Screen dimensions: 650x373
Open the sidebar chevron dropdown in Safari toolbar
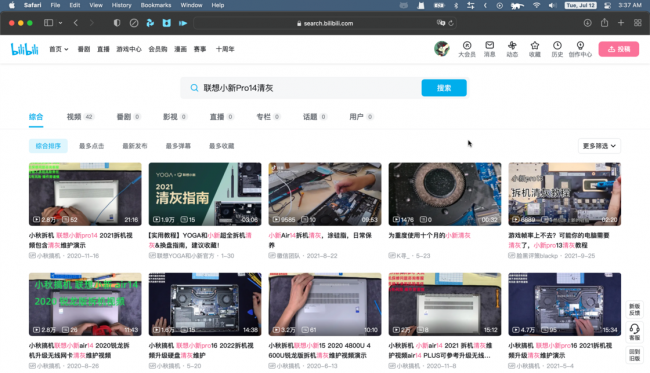point(61,23)
